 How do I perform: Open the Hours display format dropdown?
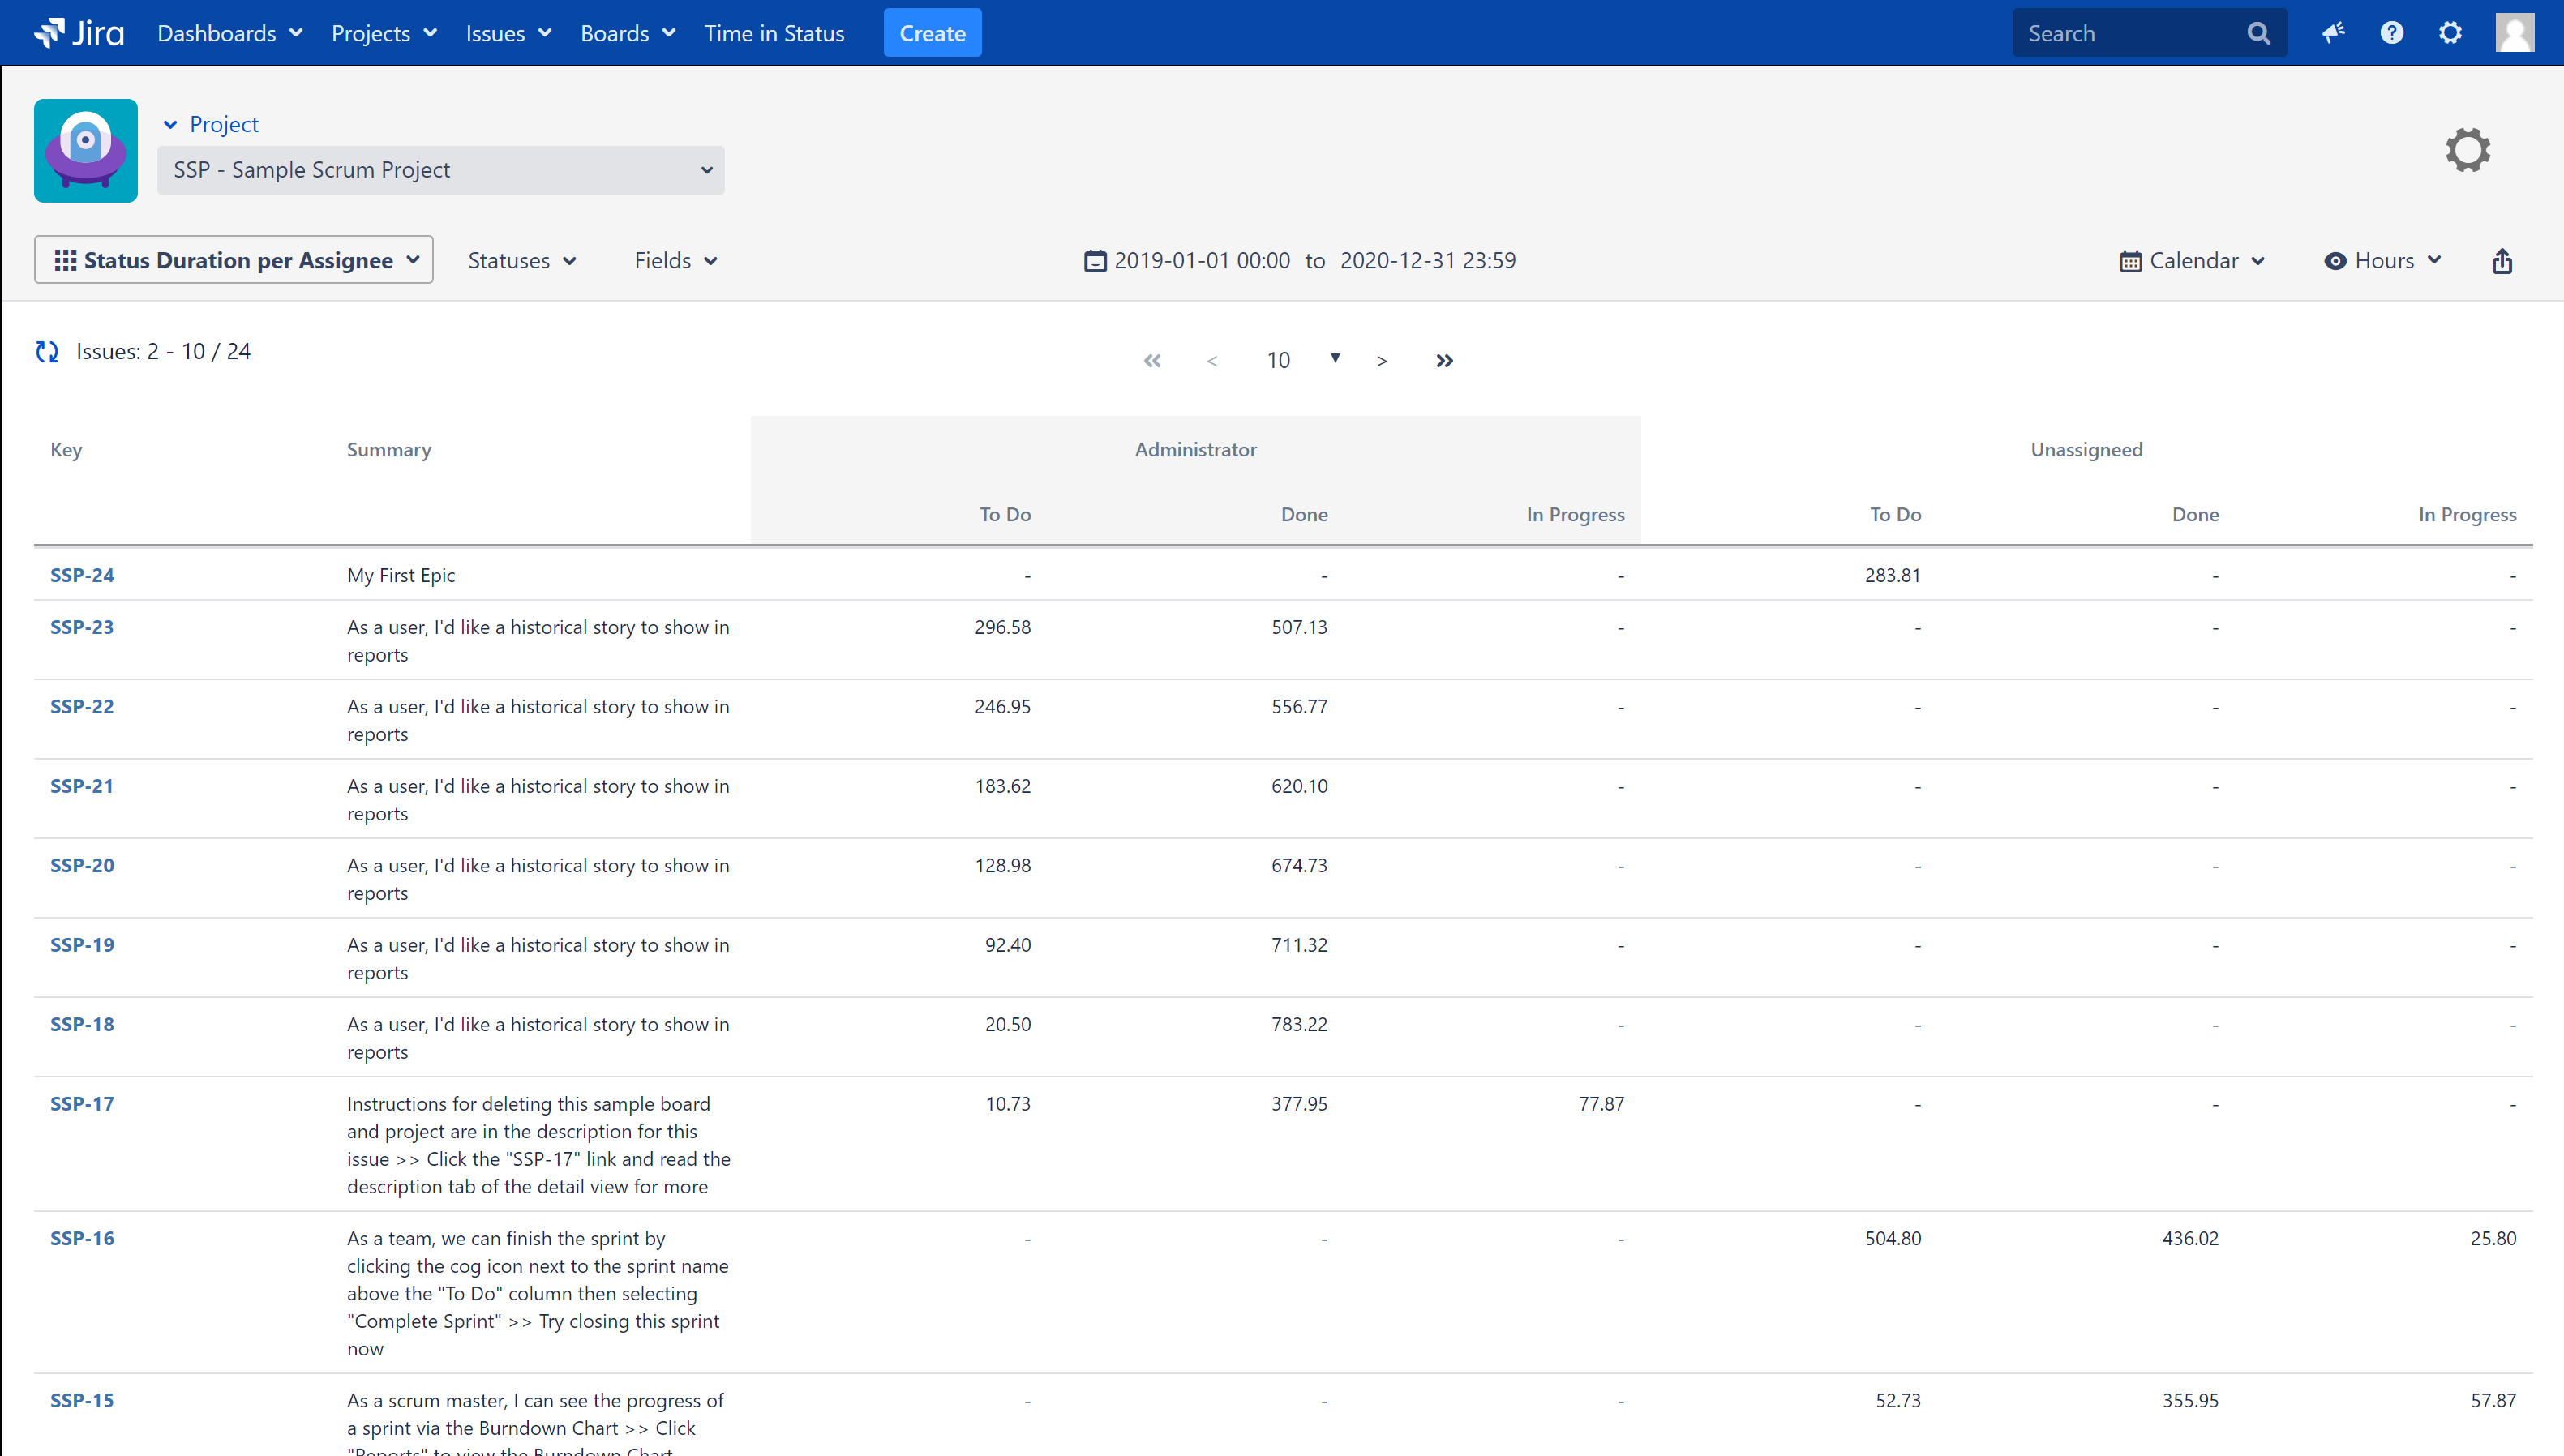[2382, 261]
